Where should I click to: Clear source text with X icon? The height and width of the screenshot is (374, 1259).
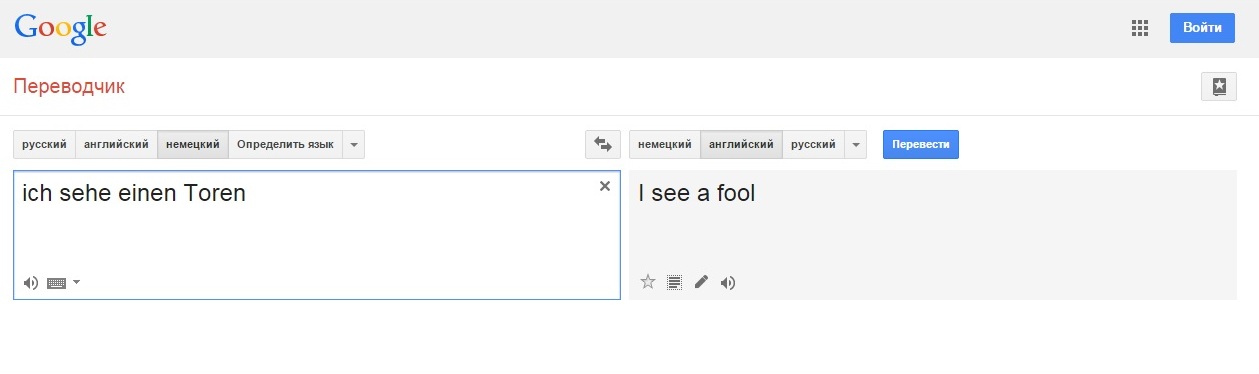(x=605, y=186)
